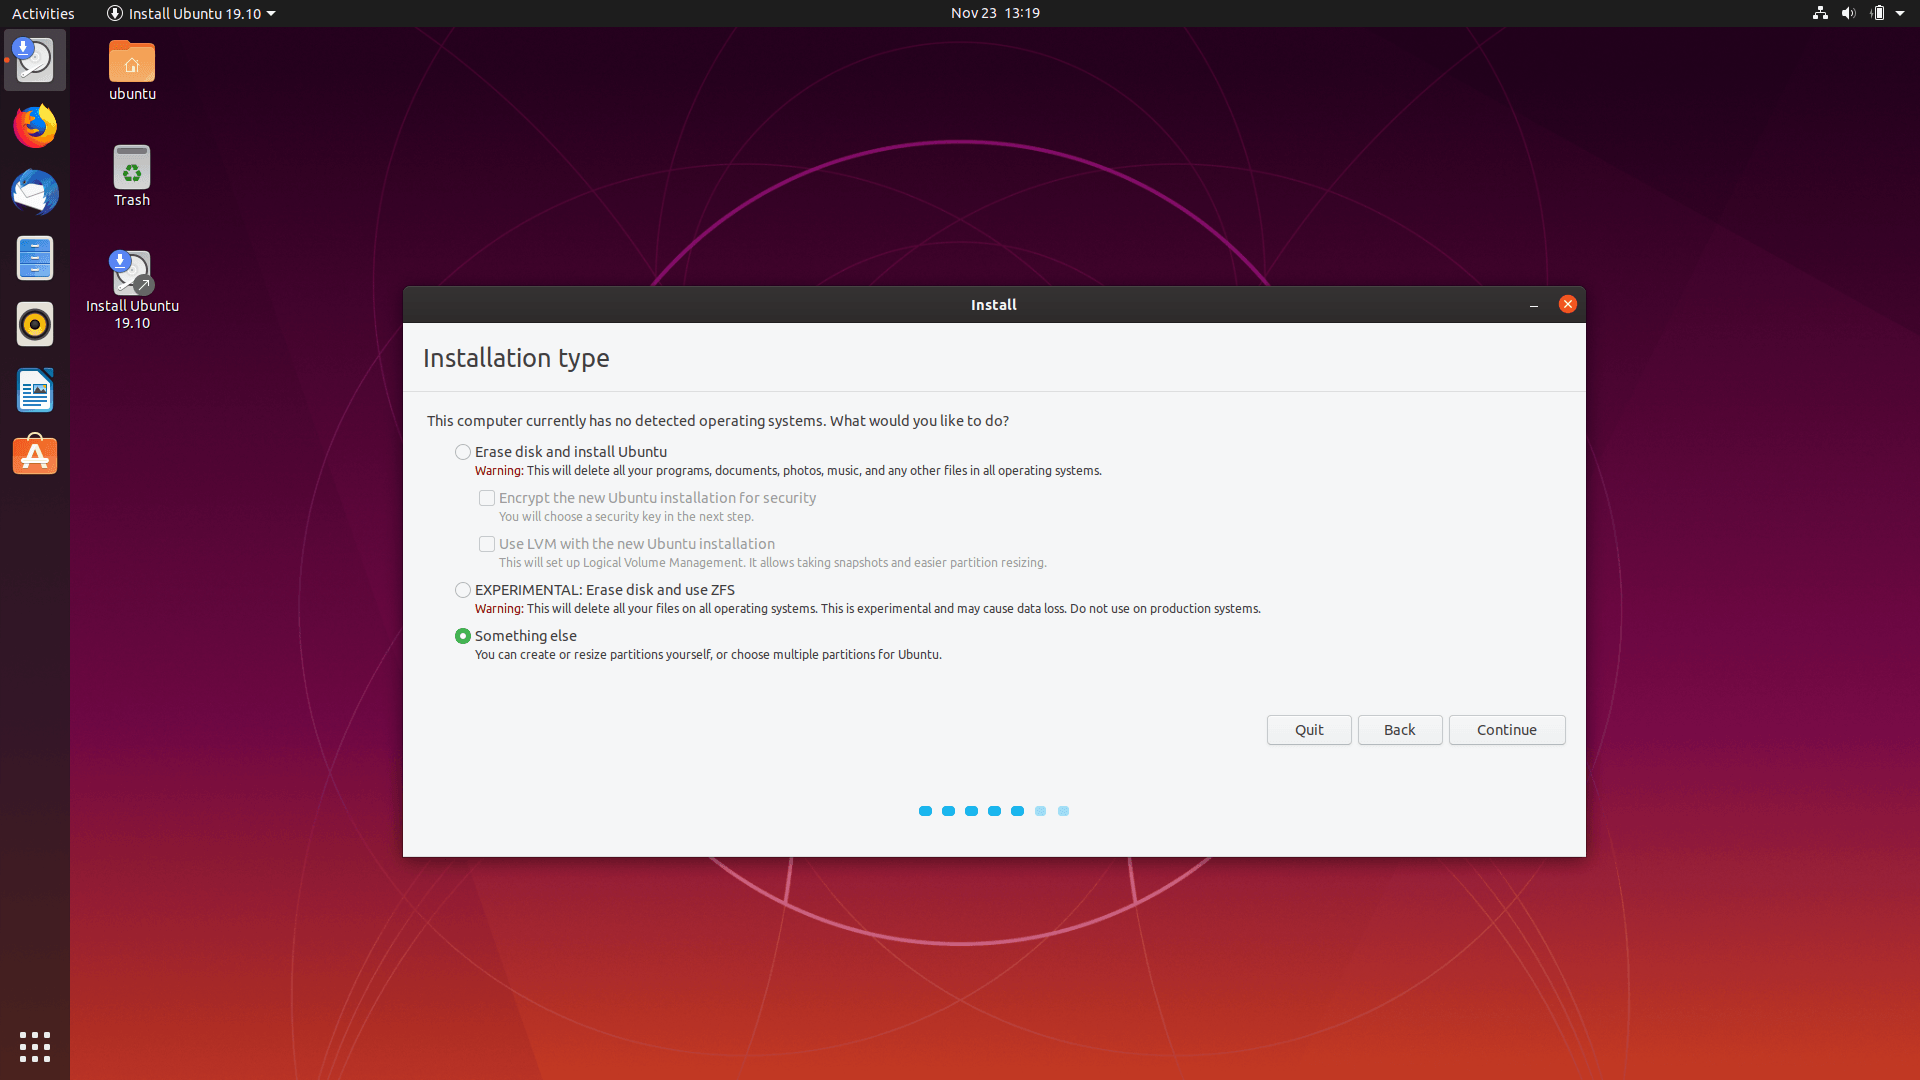Viewport: 1920px width, 1080px height.
Task: Open Rhythmbox music player icon
Action: 35,325
